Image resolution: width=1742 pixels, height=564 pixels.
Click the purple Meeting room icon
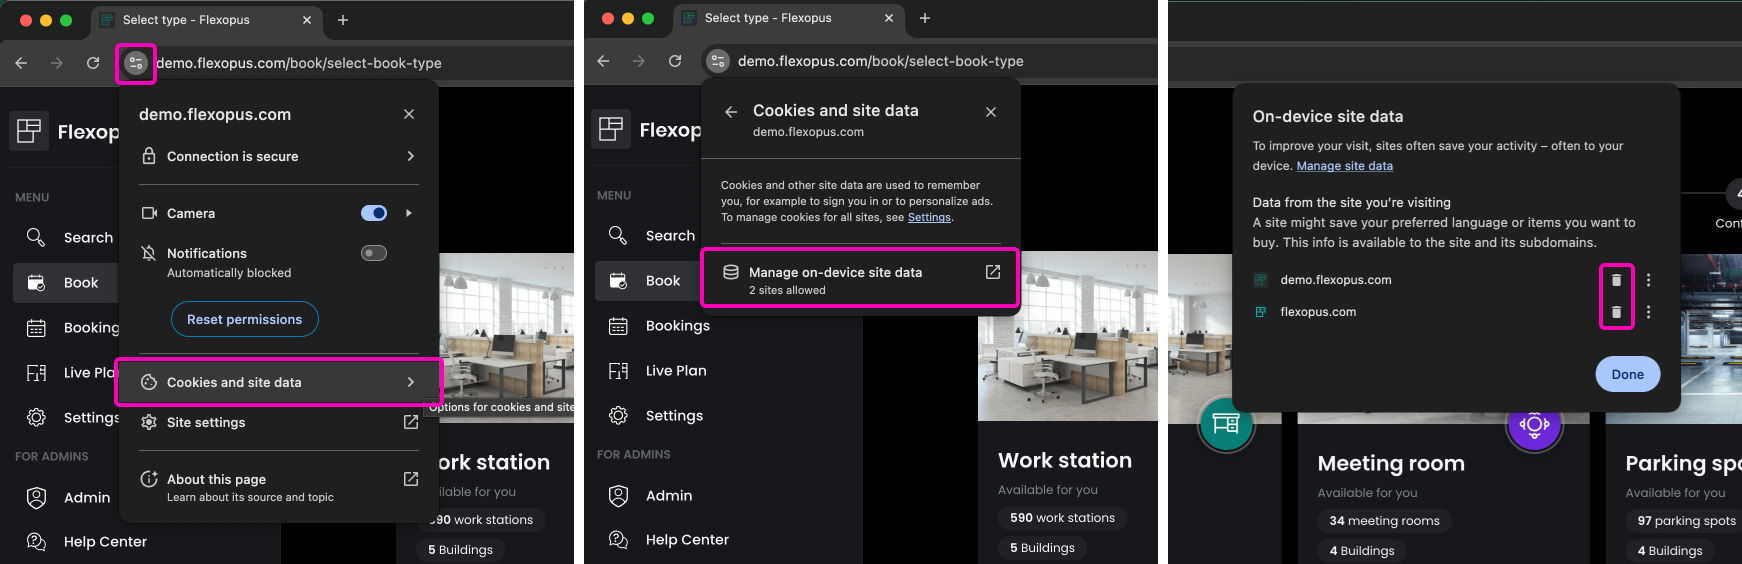coord(1534,425)
